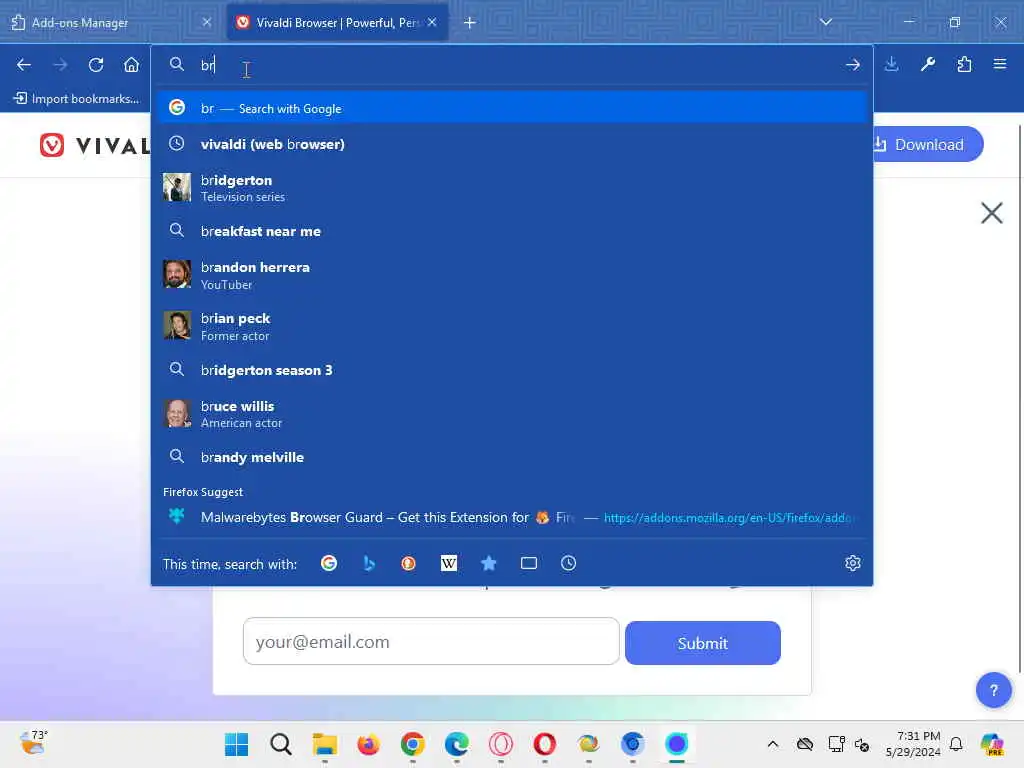Close the Vivaldi page popup with X
This screenshot has width=1024, height=768.
click(991, 213)
